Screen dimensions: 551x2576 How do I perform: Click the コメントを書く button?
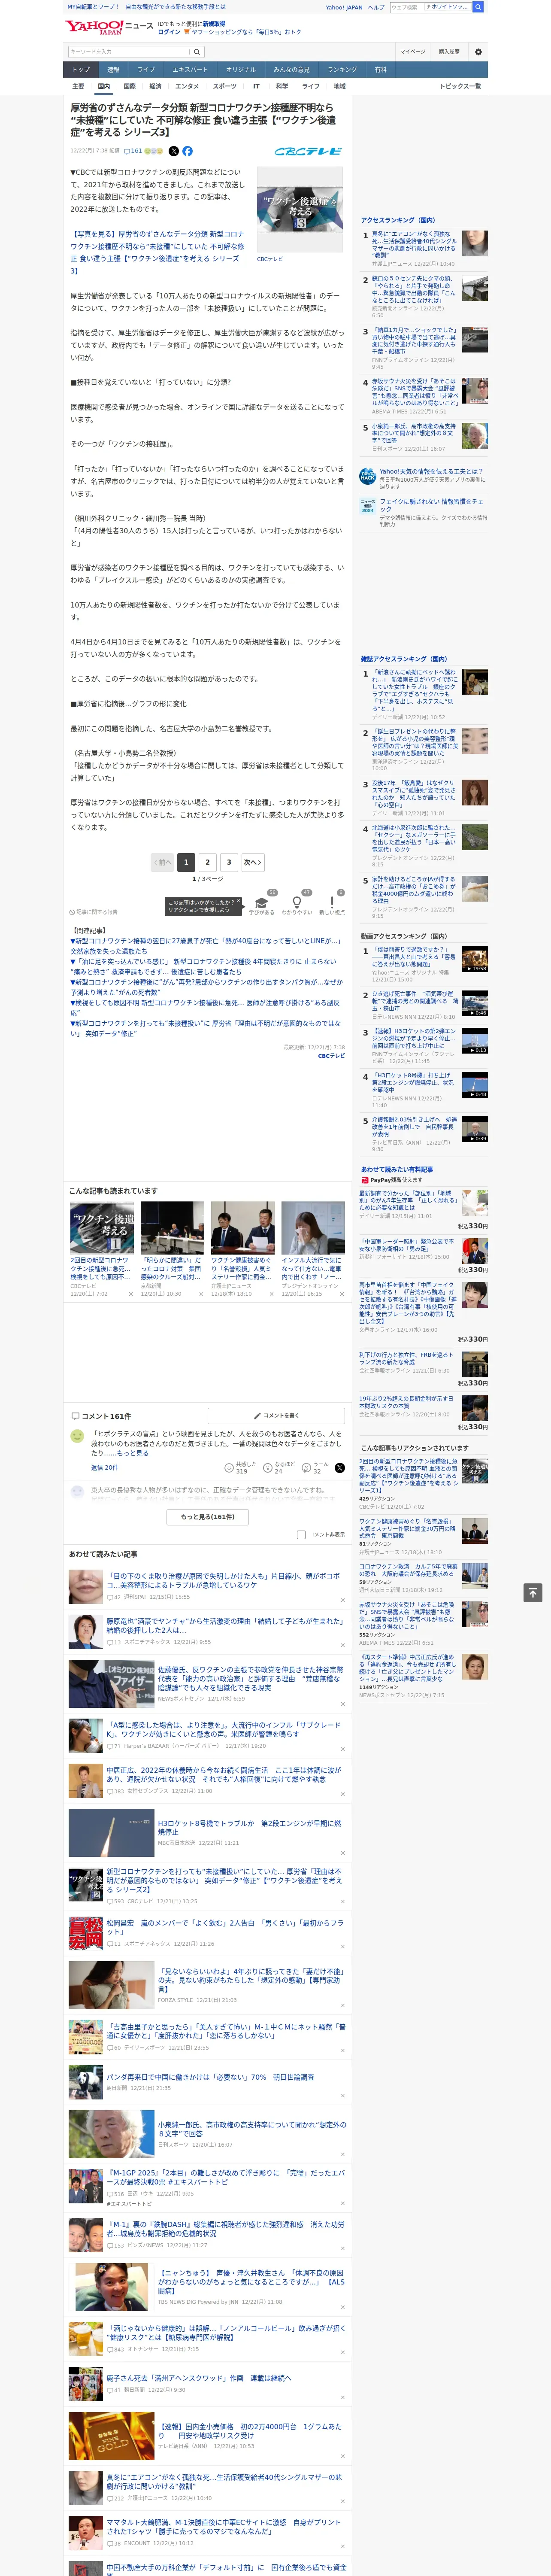coord(276,1415)
